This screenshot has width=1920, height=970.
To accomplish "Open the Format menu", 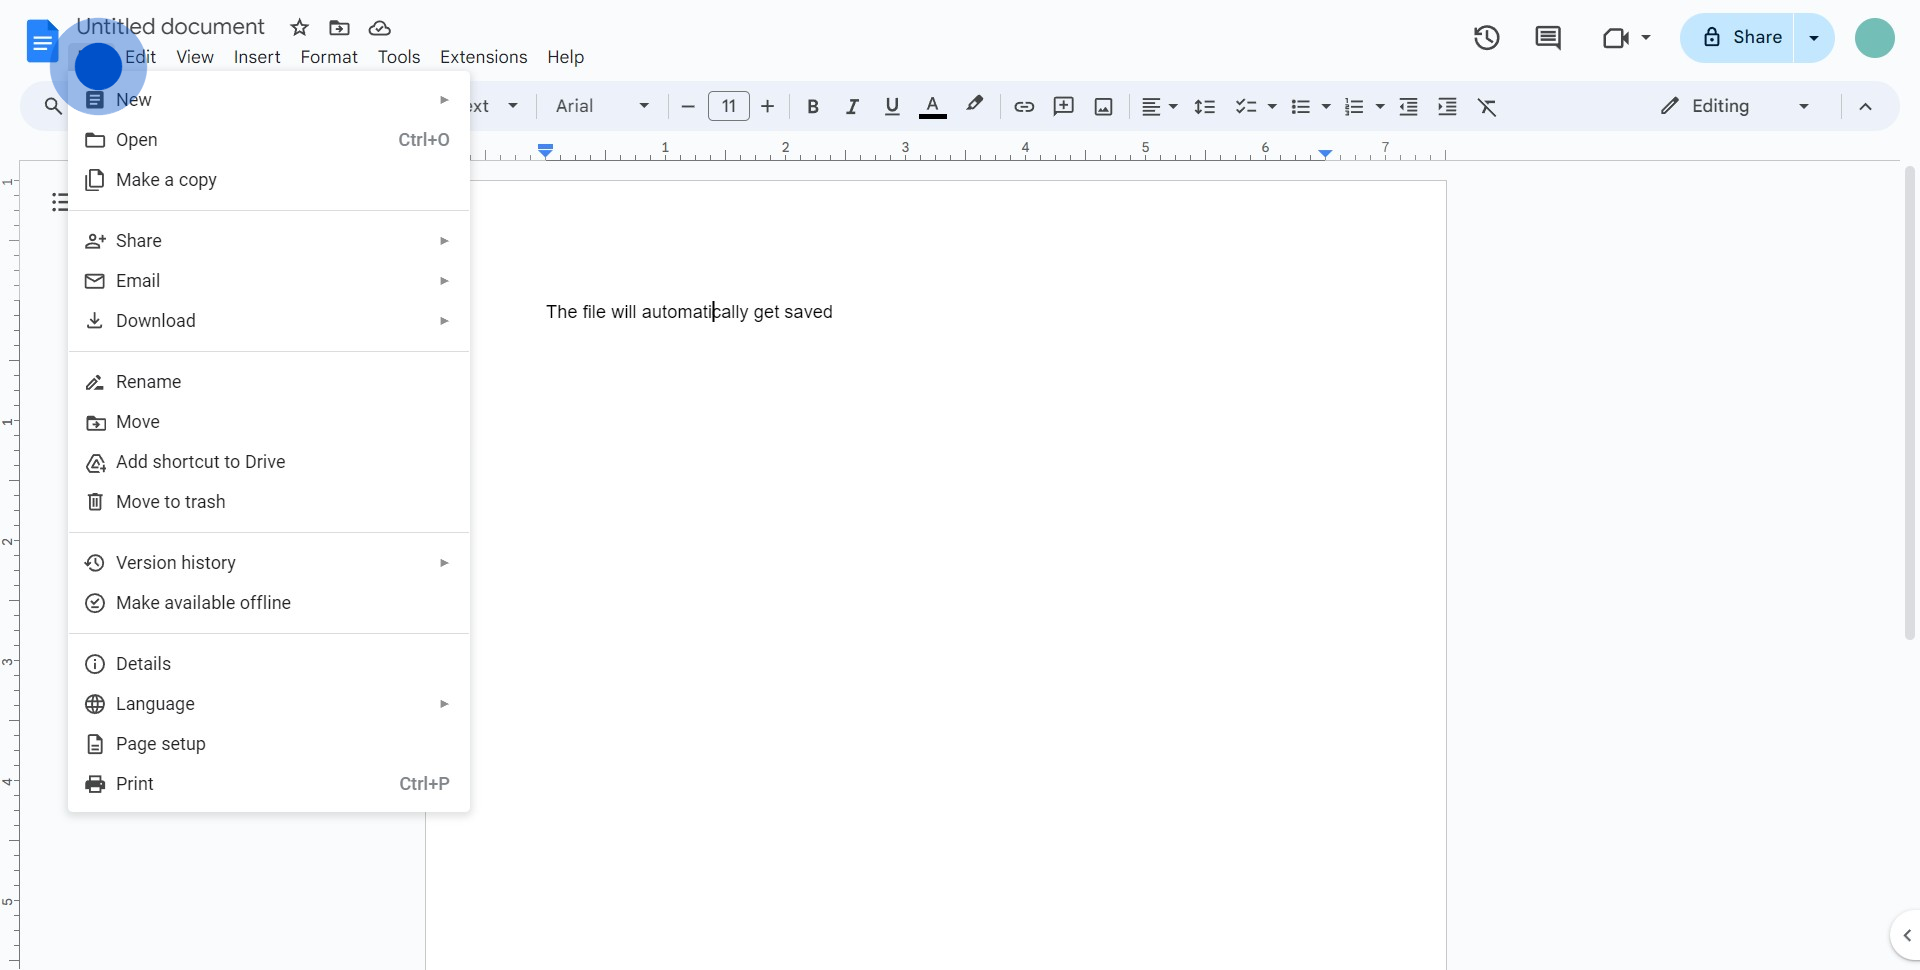I will click(x=329, y=57).
